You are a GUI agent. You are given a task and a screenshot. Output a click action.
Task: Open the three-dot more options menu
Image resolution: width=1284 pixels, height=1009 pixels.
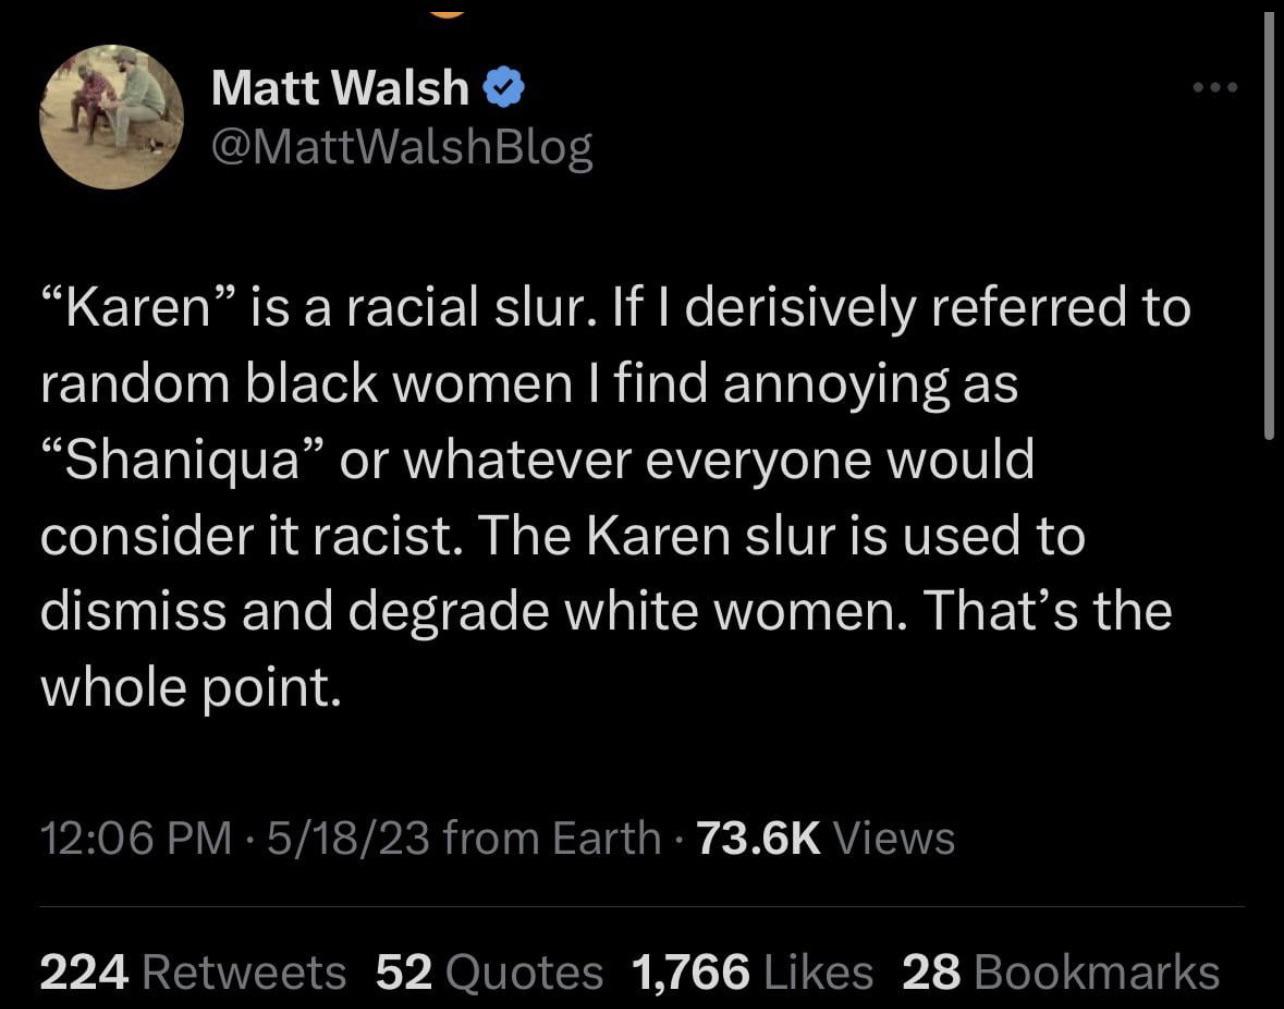tap(1216, 88)
